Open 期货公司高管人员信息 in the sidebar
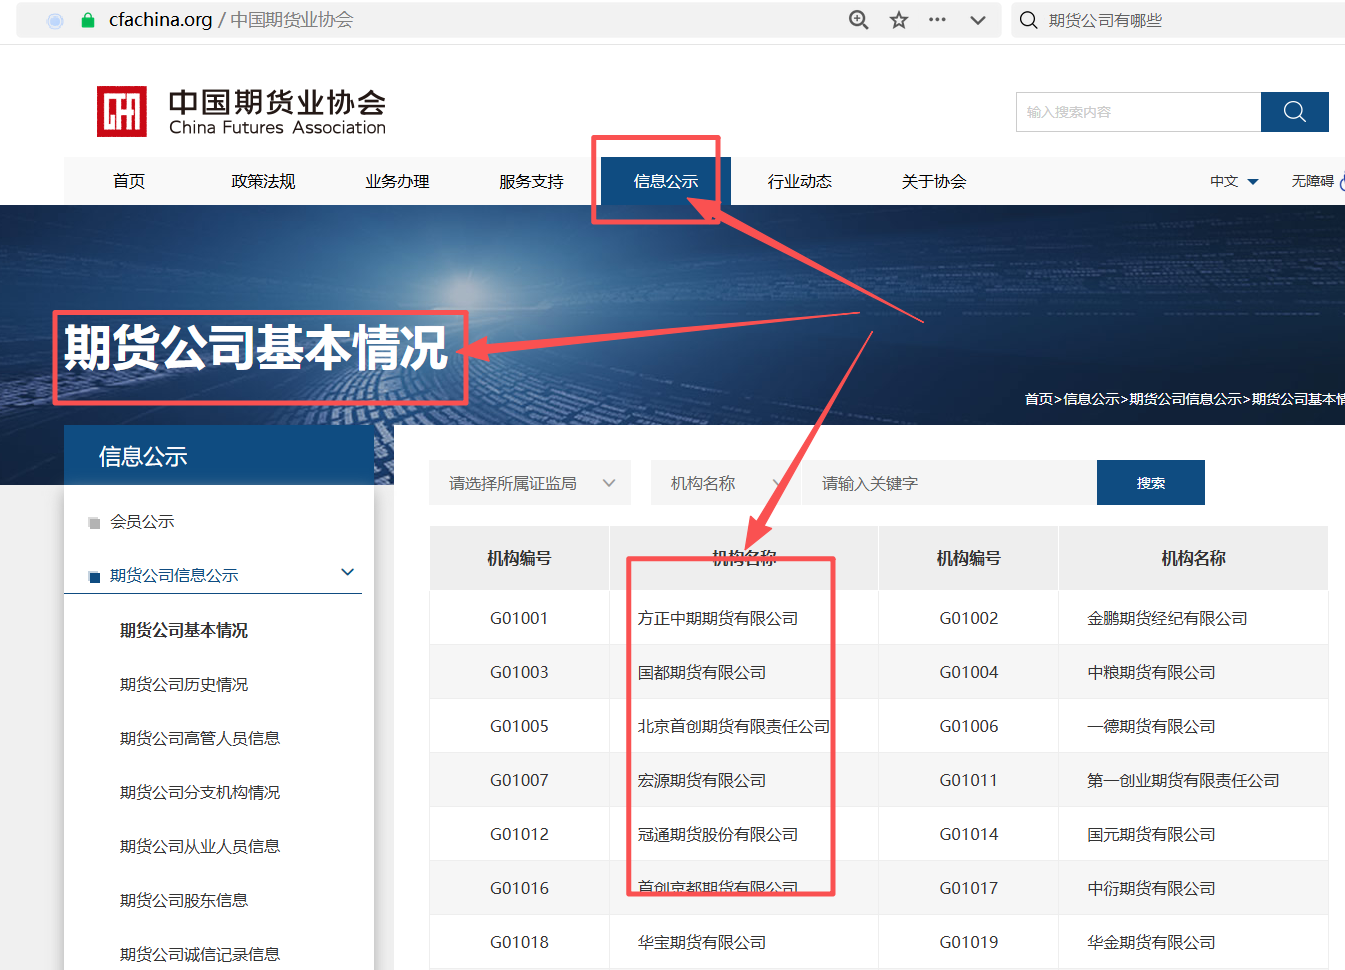This screenshot has width=1345, height=970. 200,738
